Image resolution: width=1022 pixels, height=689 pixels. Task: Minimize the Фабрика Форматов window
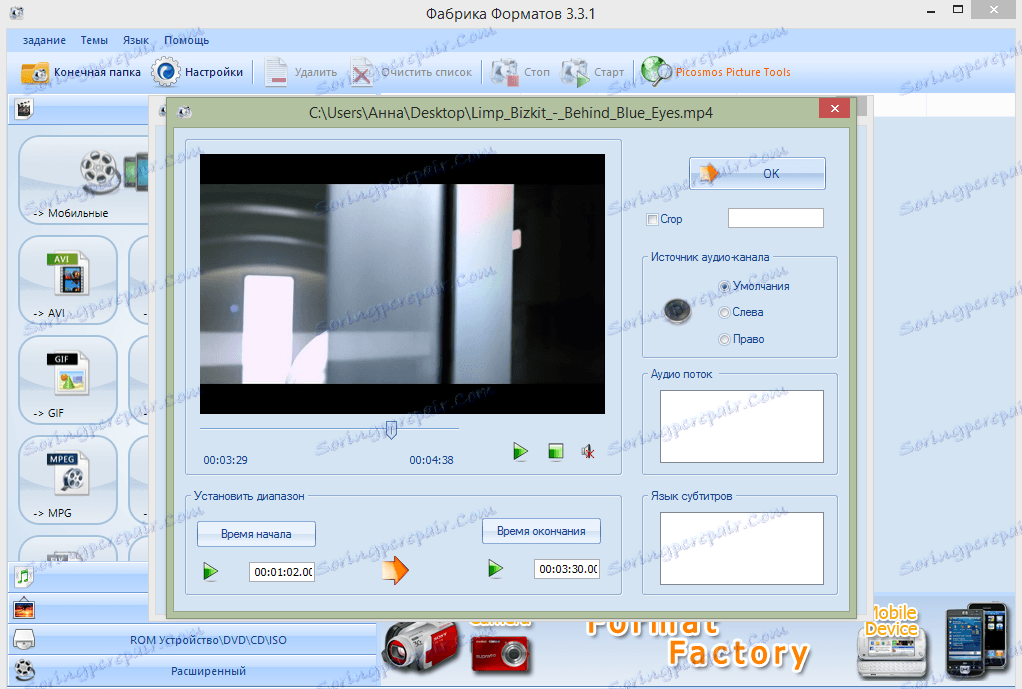click(x=931, y=10)
